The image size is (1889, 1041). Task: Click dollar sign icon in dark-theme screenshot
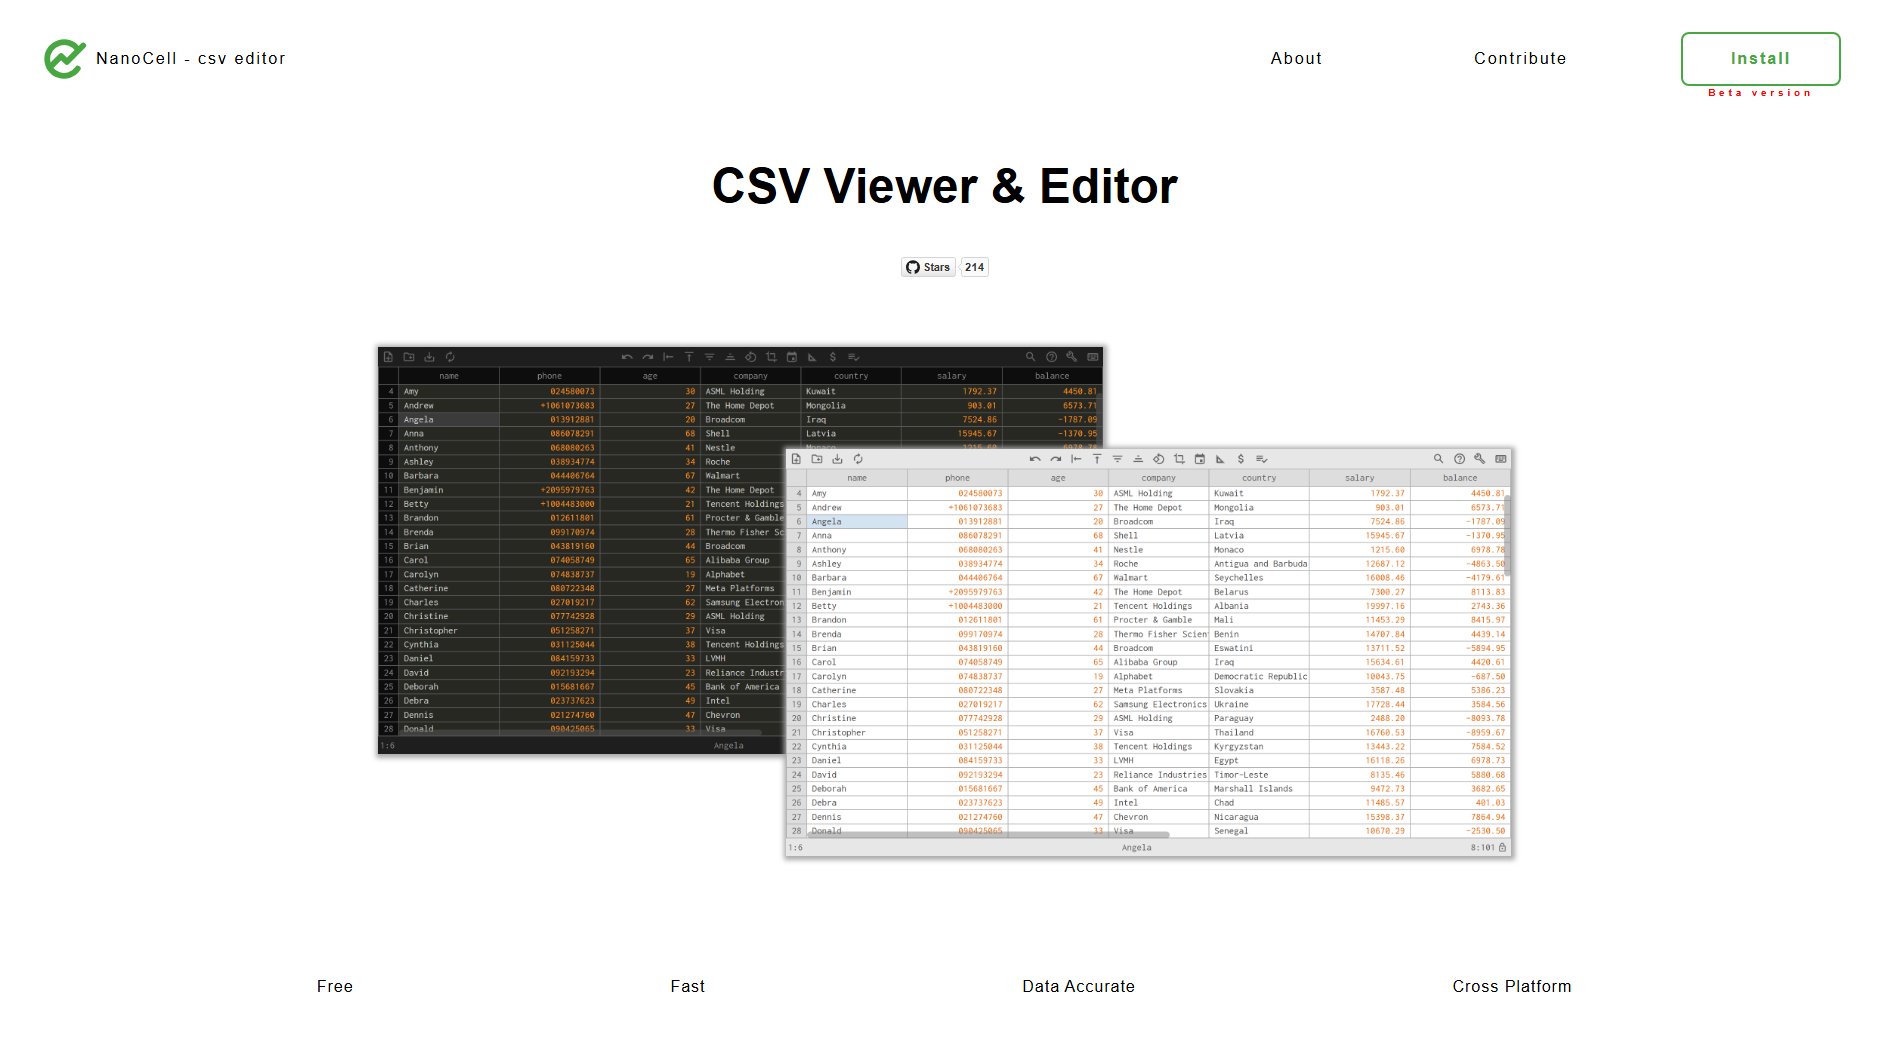click(833, 357)
